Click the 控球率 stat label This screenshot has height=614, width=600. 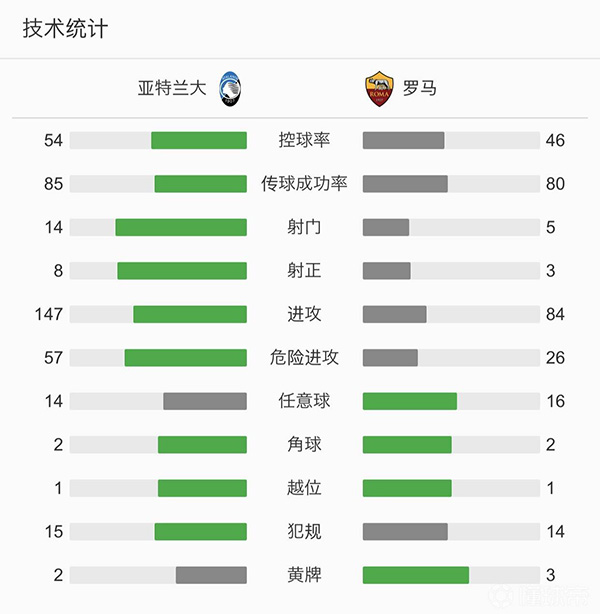pyautogui.click(x=304, y=140)
